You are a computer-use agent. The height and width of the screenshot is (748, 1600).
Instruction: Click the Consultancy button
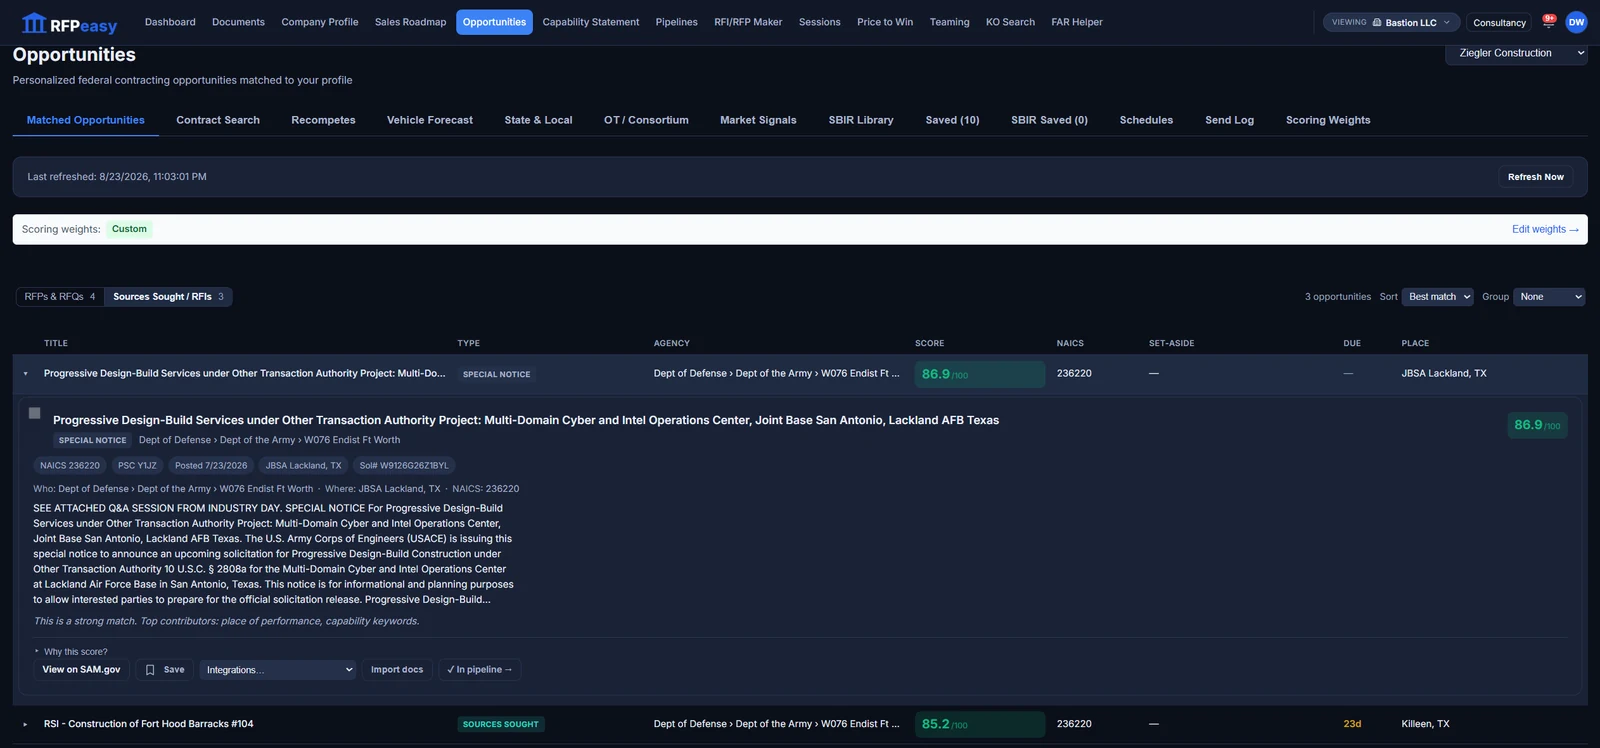tap(1499, 22)
